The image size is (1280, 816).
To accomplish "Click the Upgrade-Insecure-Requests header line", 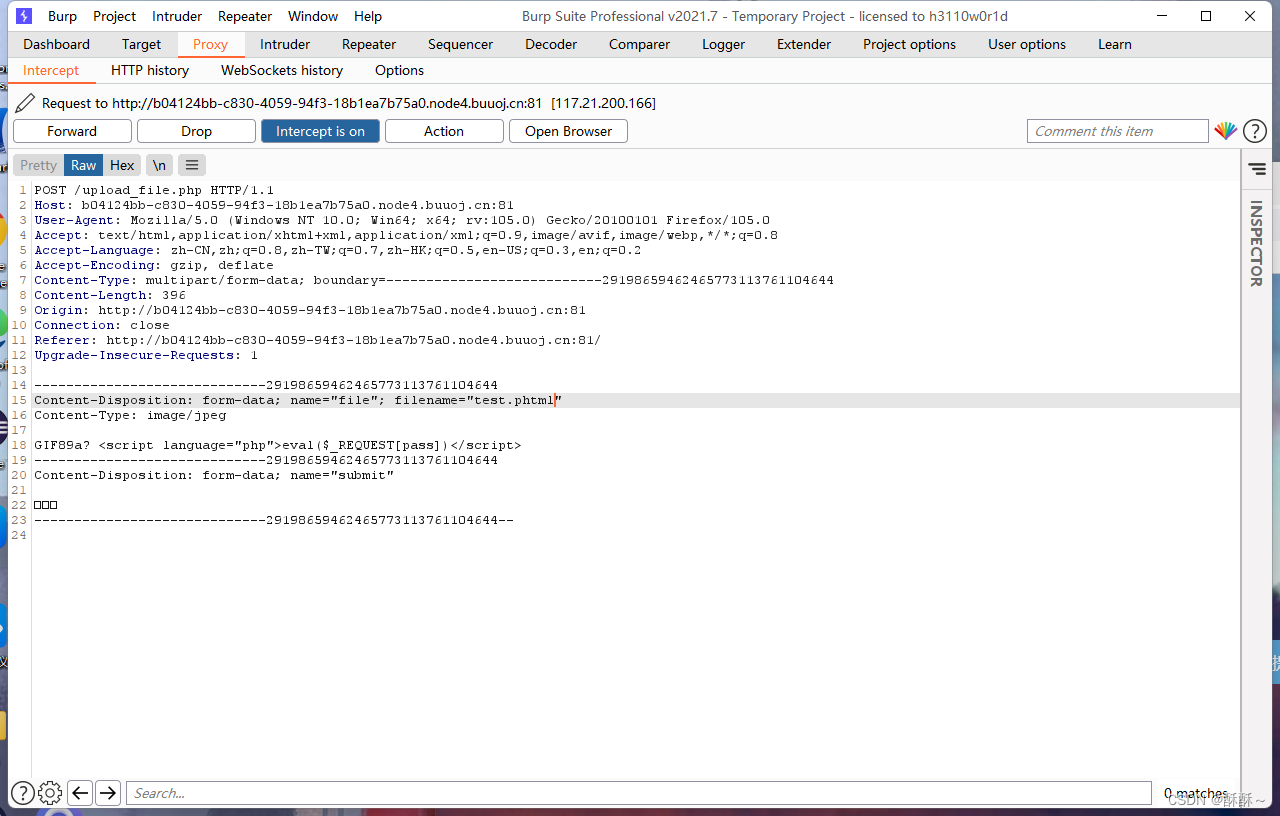I will coord(146,355).
